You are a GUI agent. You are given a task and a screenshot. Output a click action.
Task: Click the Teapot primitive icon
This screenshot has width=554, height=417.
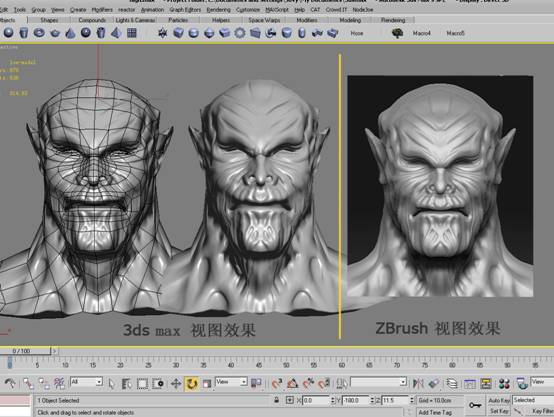(55, 33)
